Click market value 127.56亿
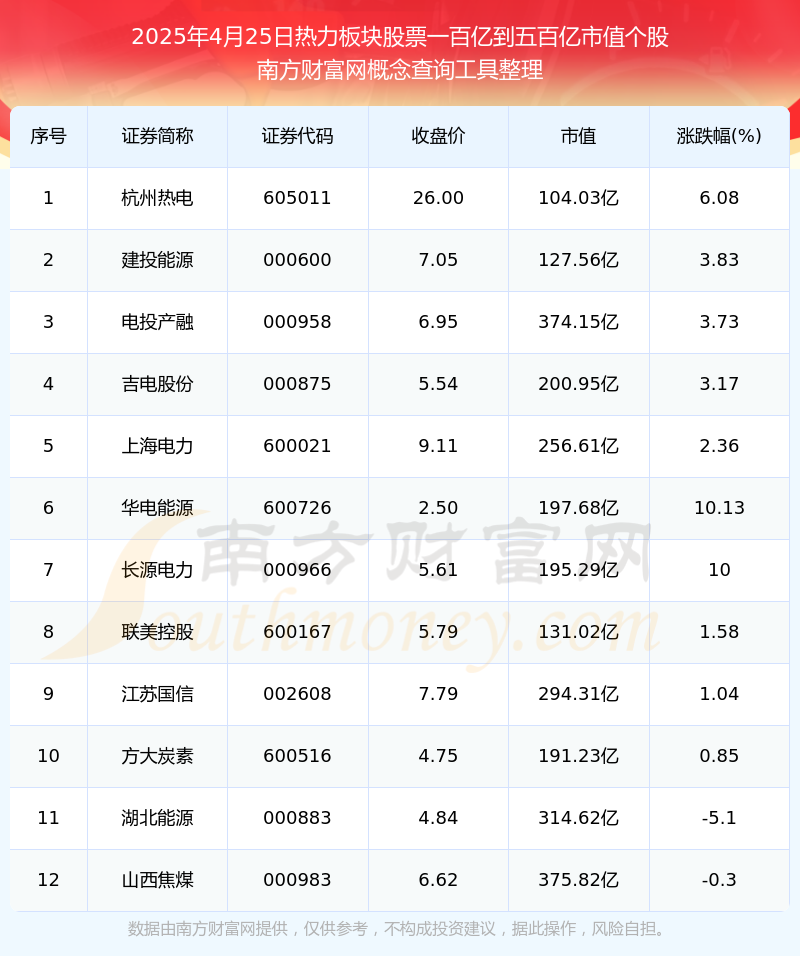The image size is (800, 956). [x=578, y=260]
